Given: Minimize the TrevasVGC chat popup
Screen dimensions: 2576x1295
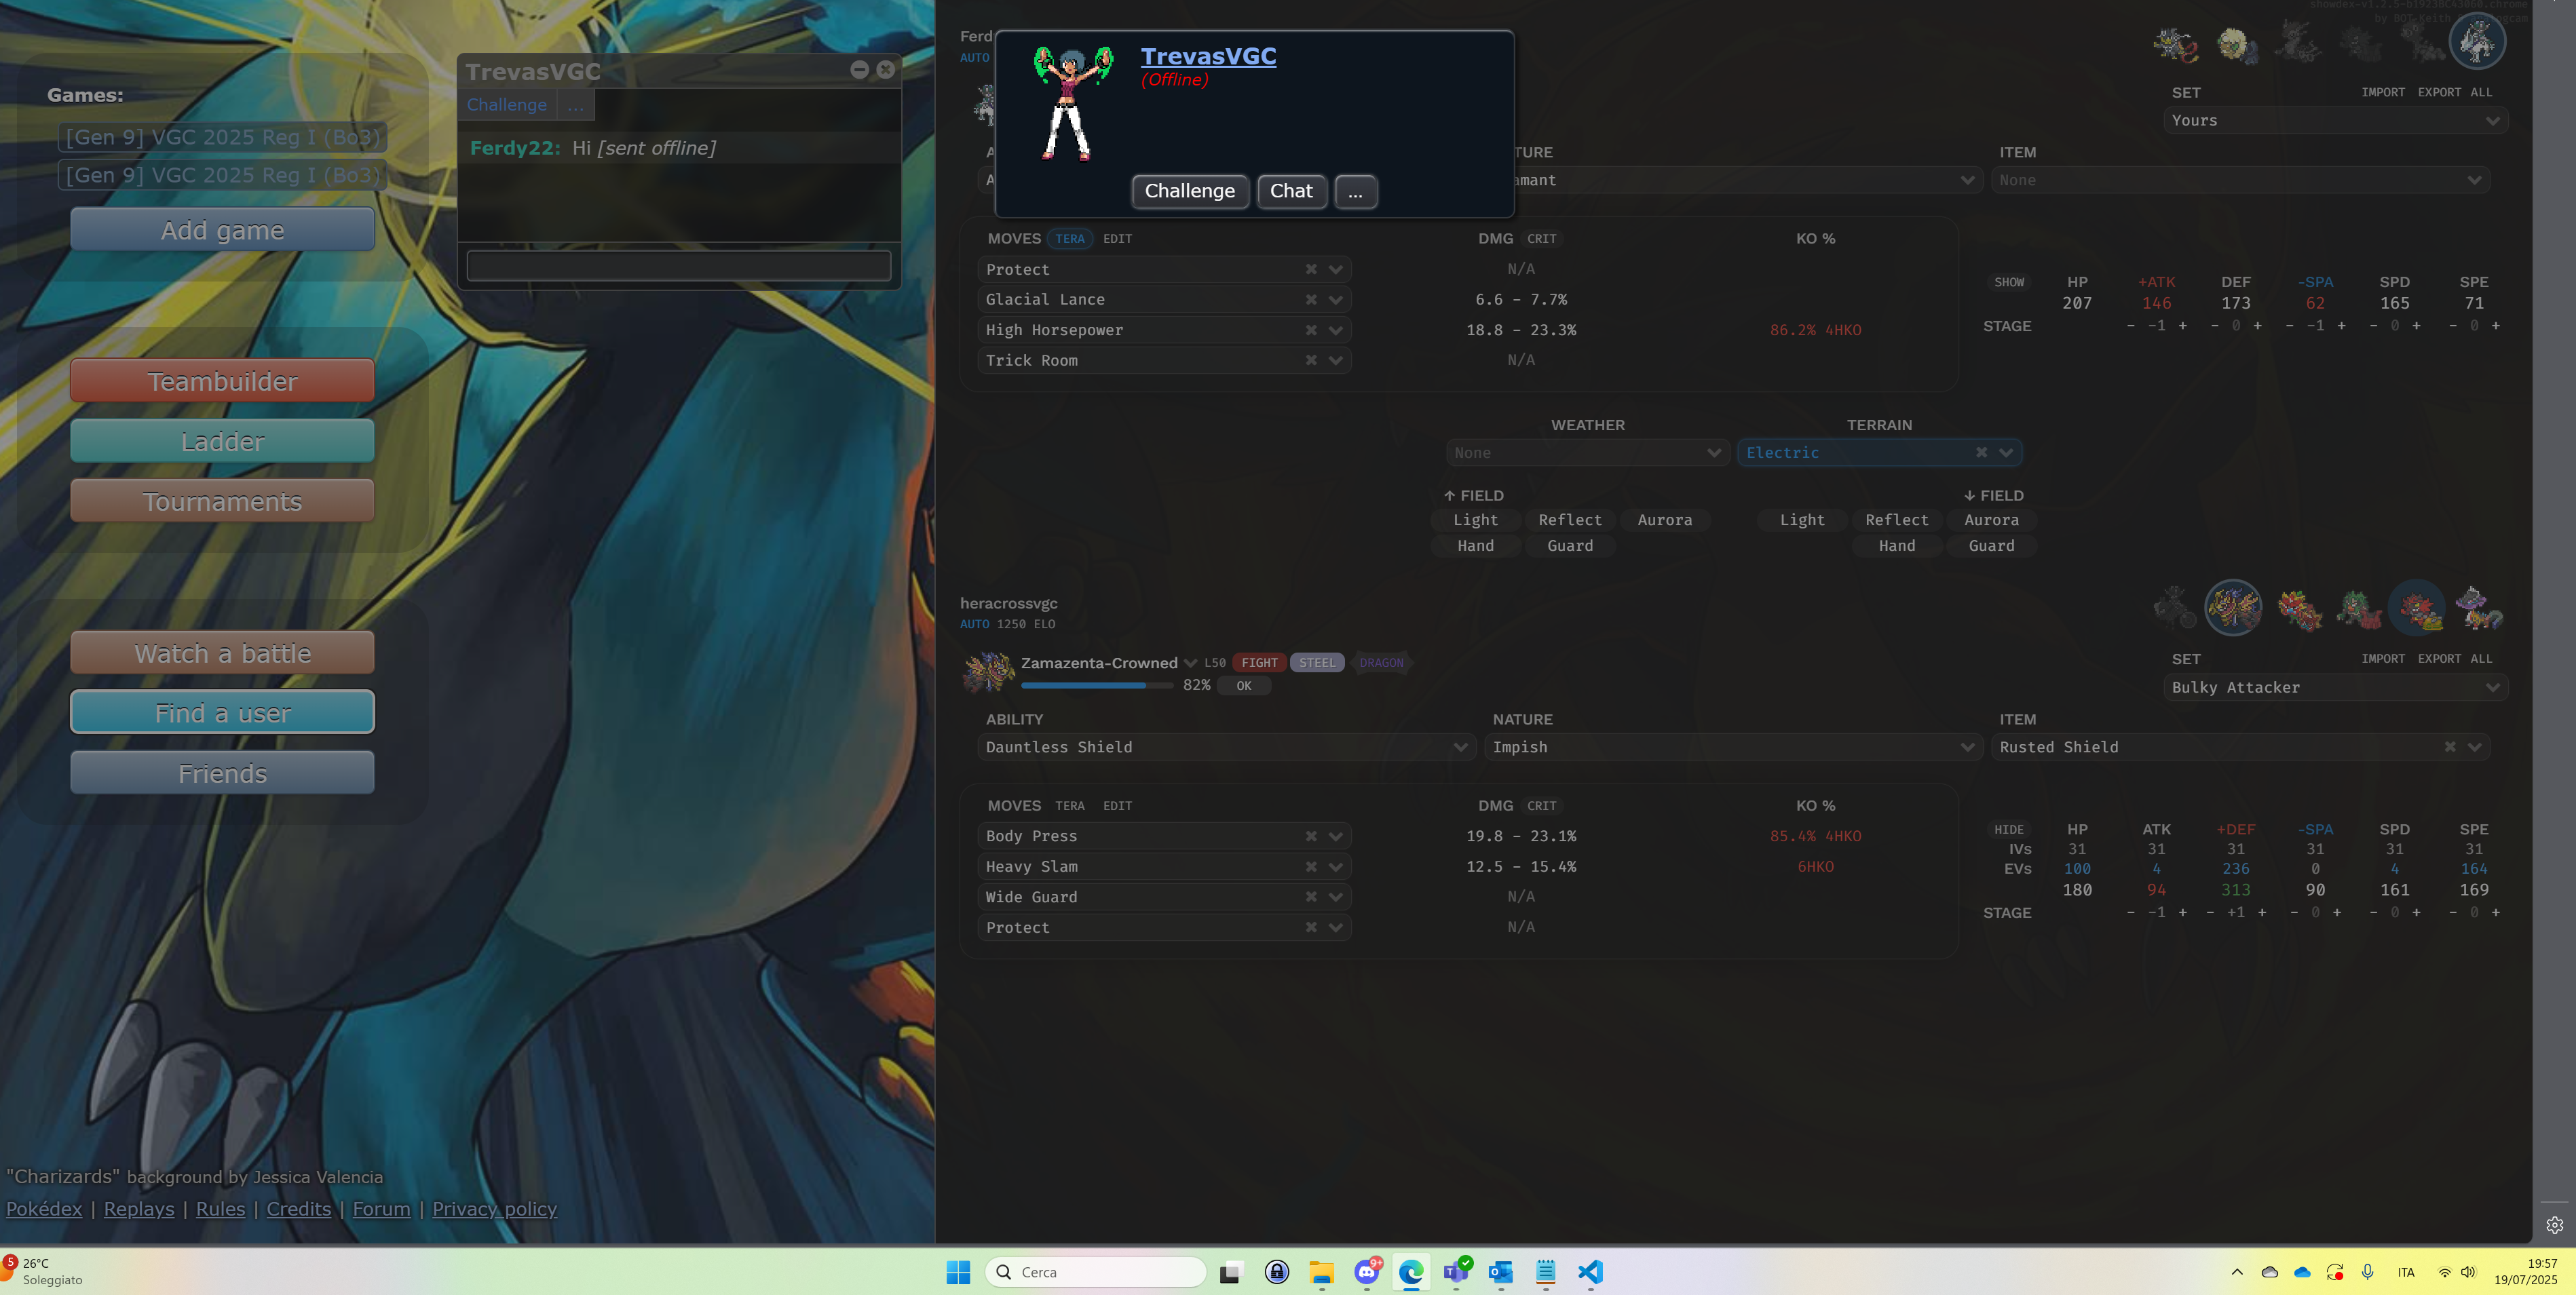Looking at the screenshot, I should (859, 69).
